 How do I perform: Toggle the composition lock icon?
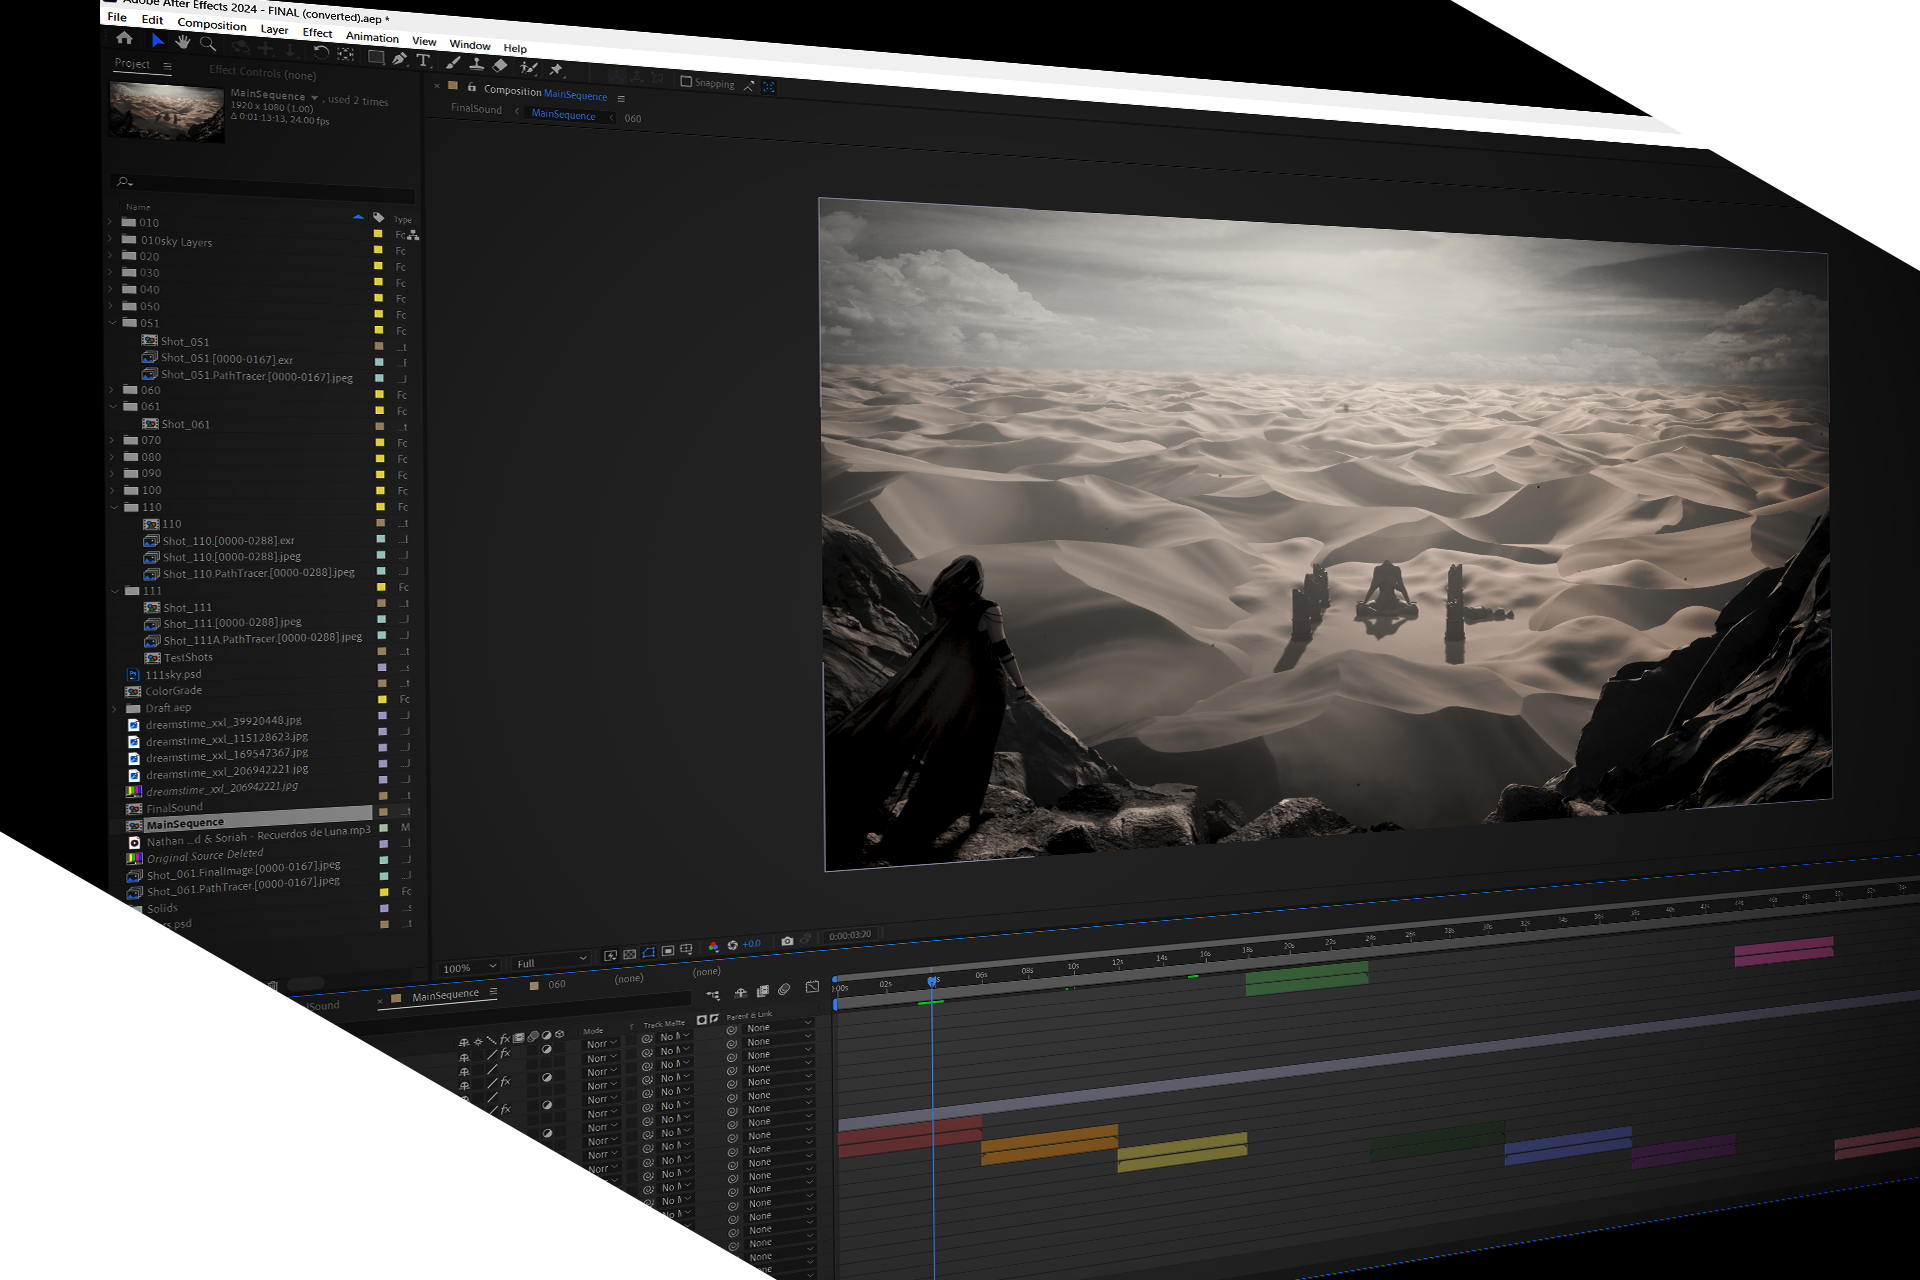(472, 88)
